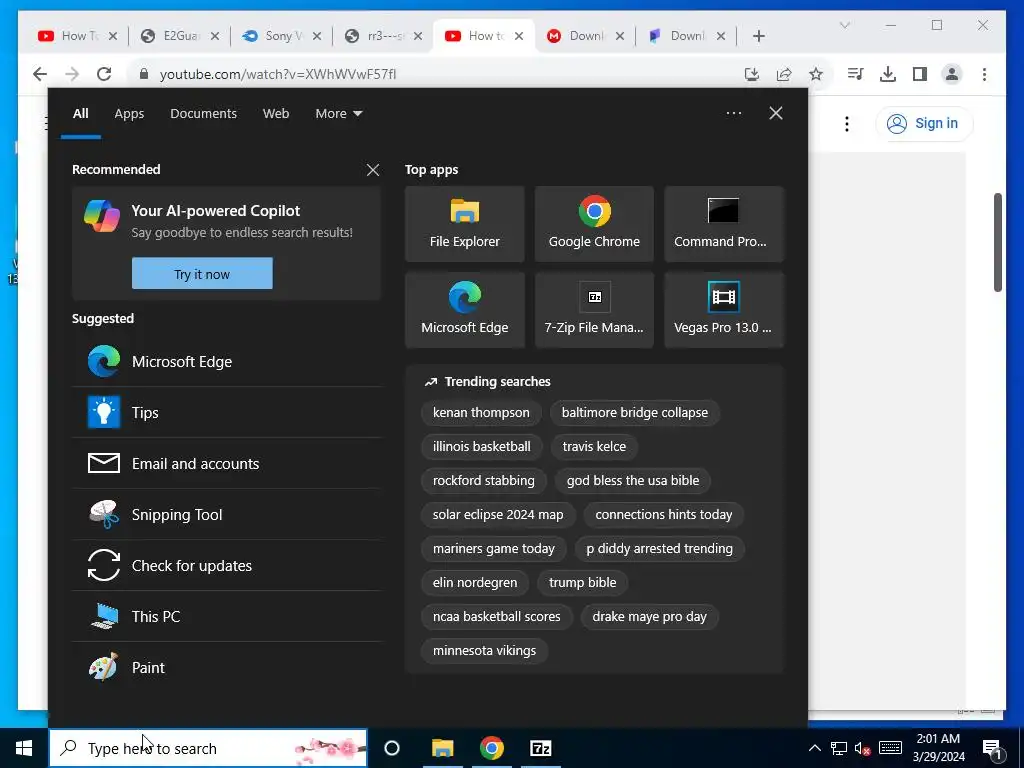
Task: Select the All search filter tab
Action: [80, 114]
